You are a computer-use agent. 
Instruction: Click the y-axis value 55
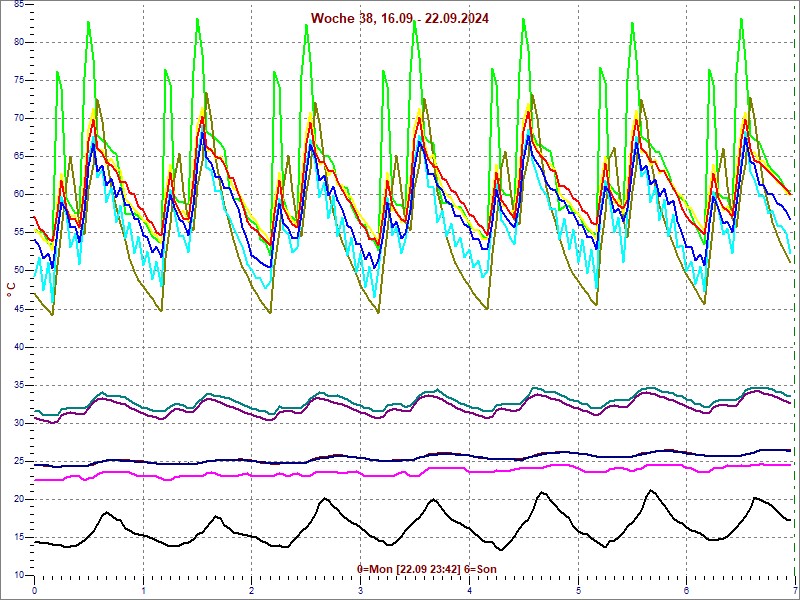click(x=18, y=232)
